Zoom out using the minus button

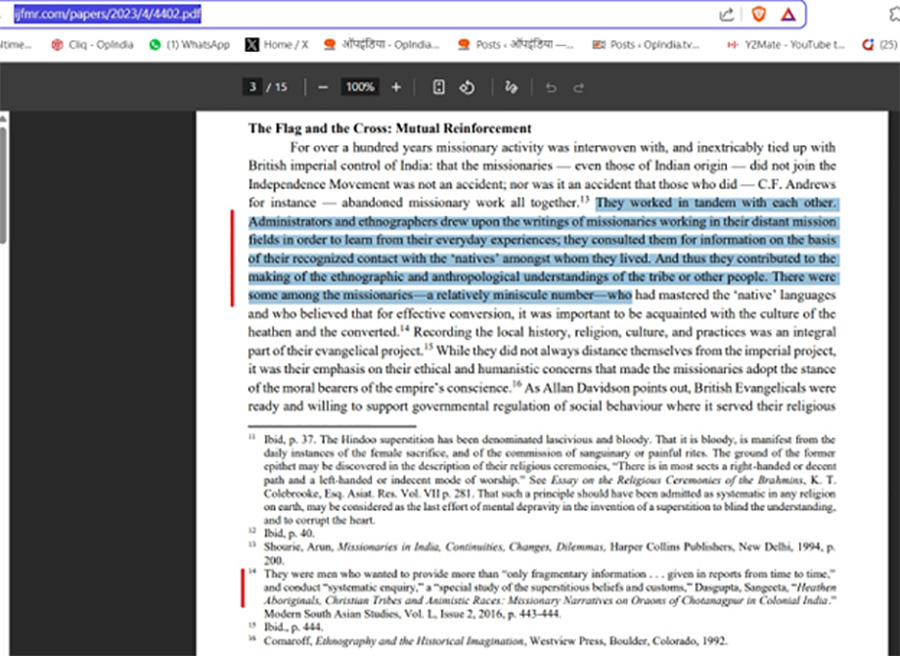323,88
